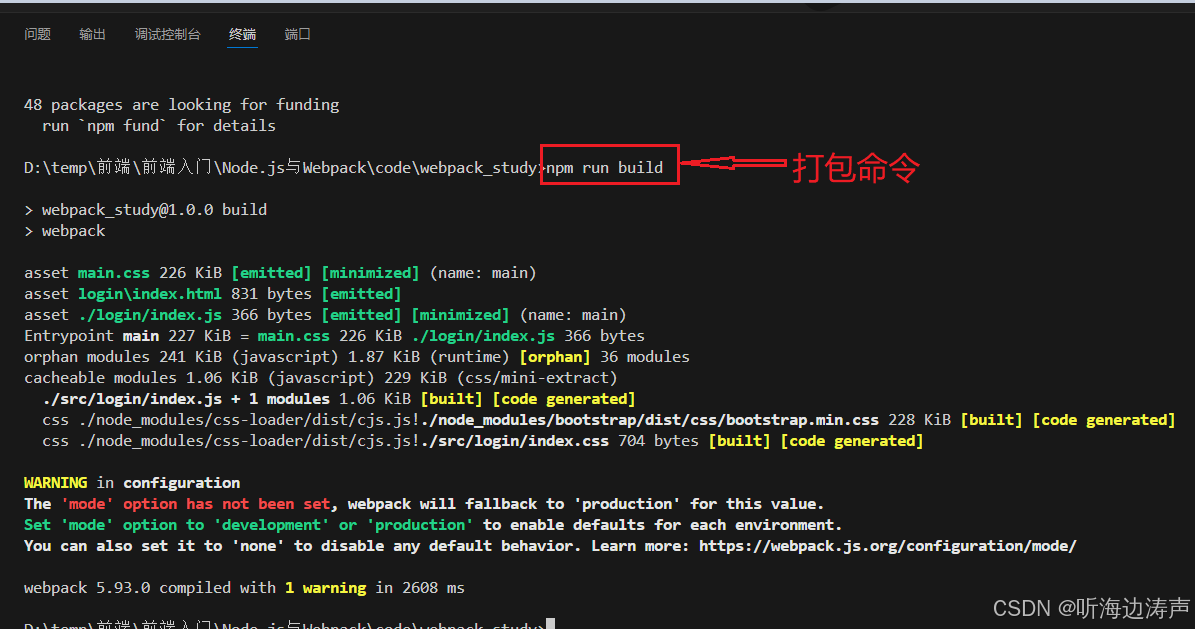1195x629 pixels.
Task: Click '> webpack_study@1.0.0 build' line
Action: point(146,210)
